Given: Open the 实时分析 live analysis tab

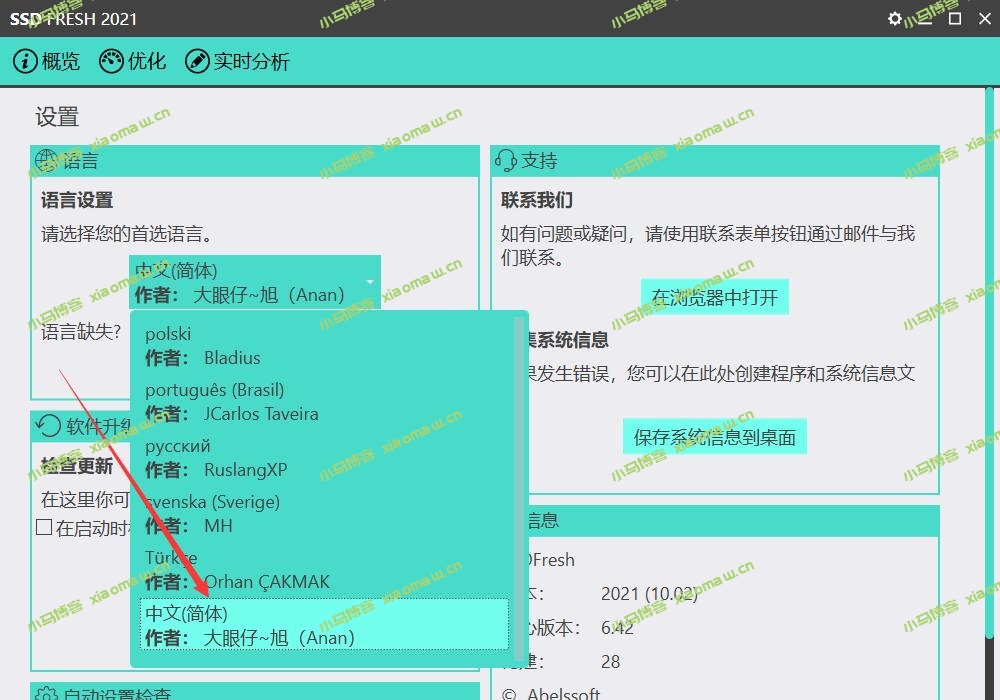Looking at the screenshot, I should click(237, 61).
